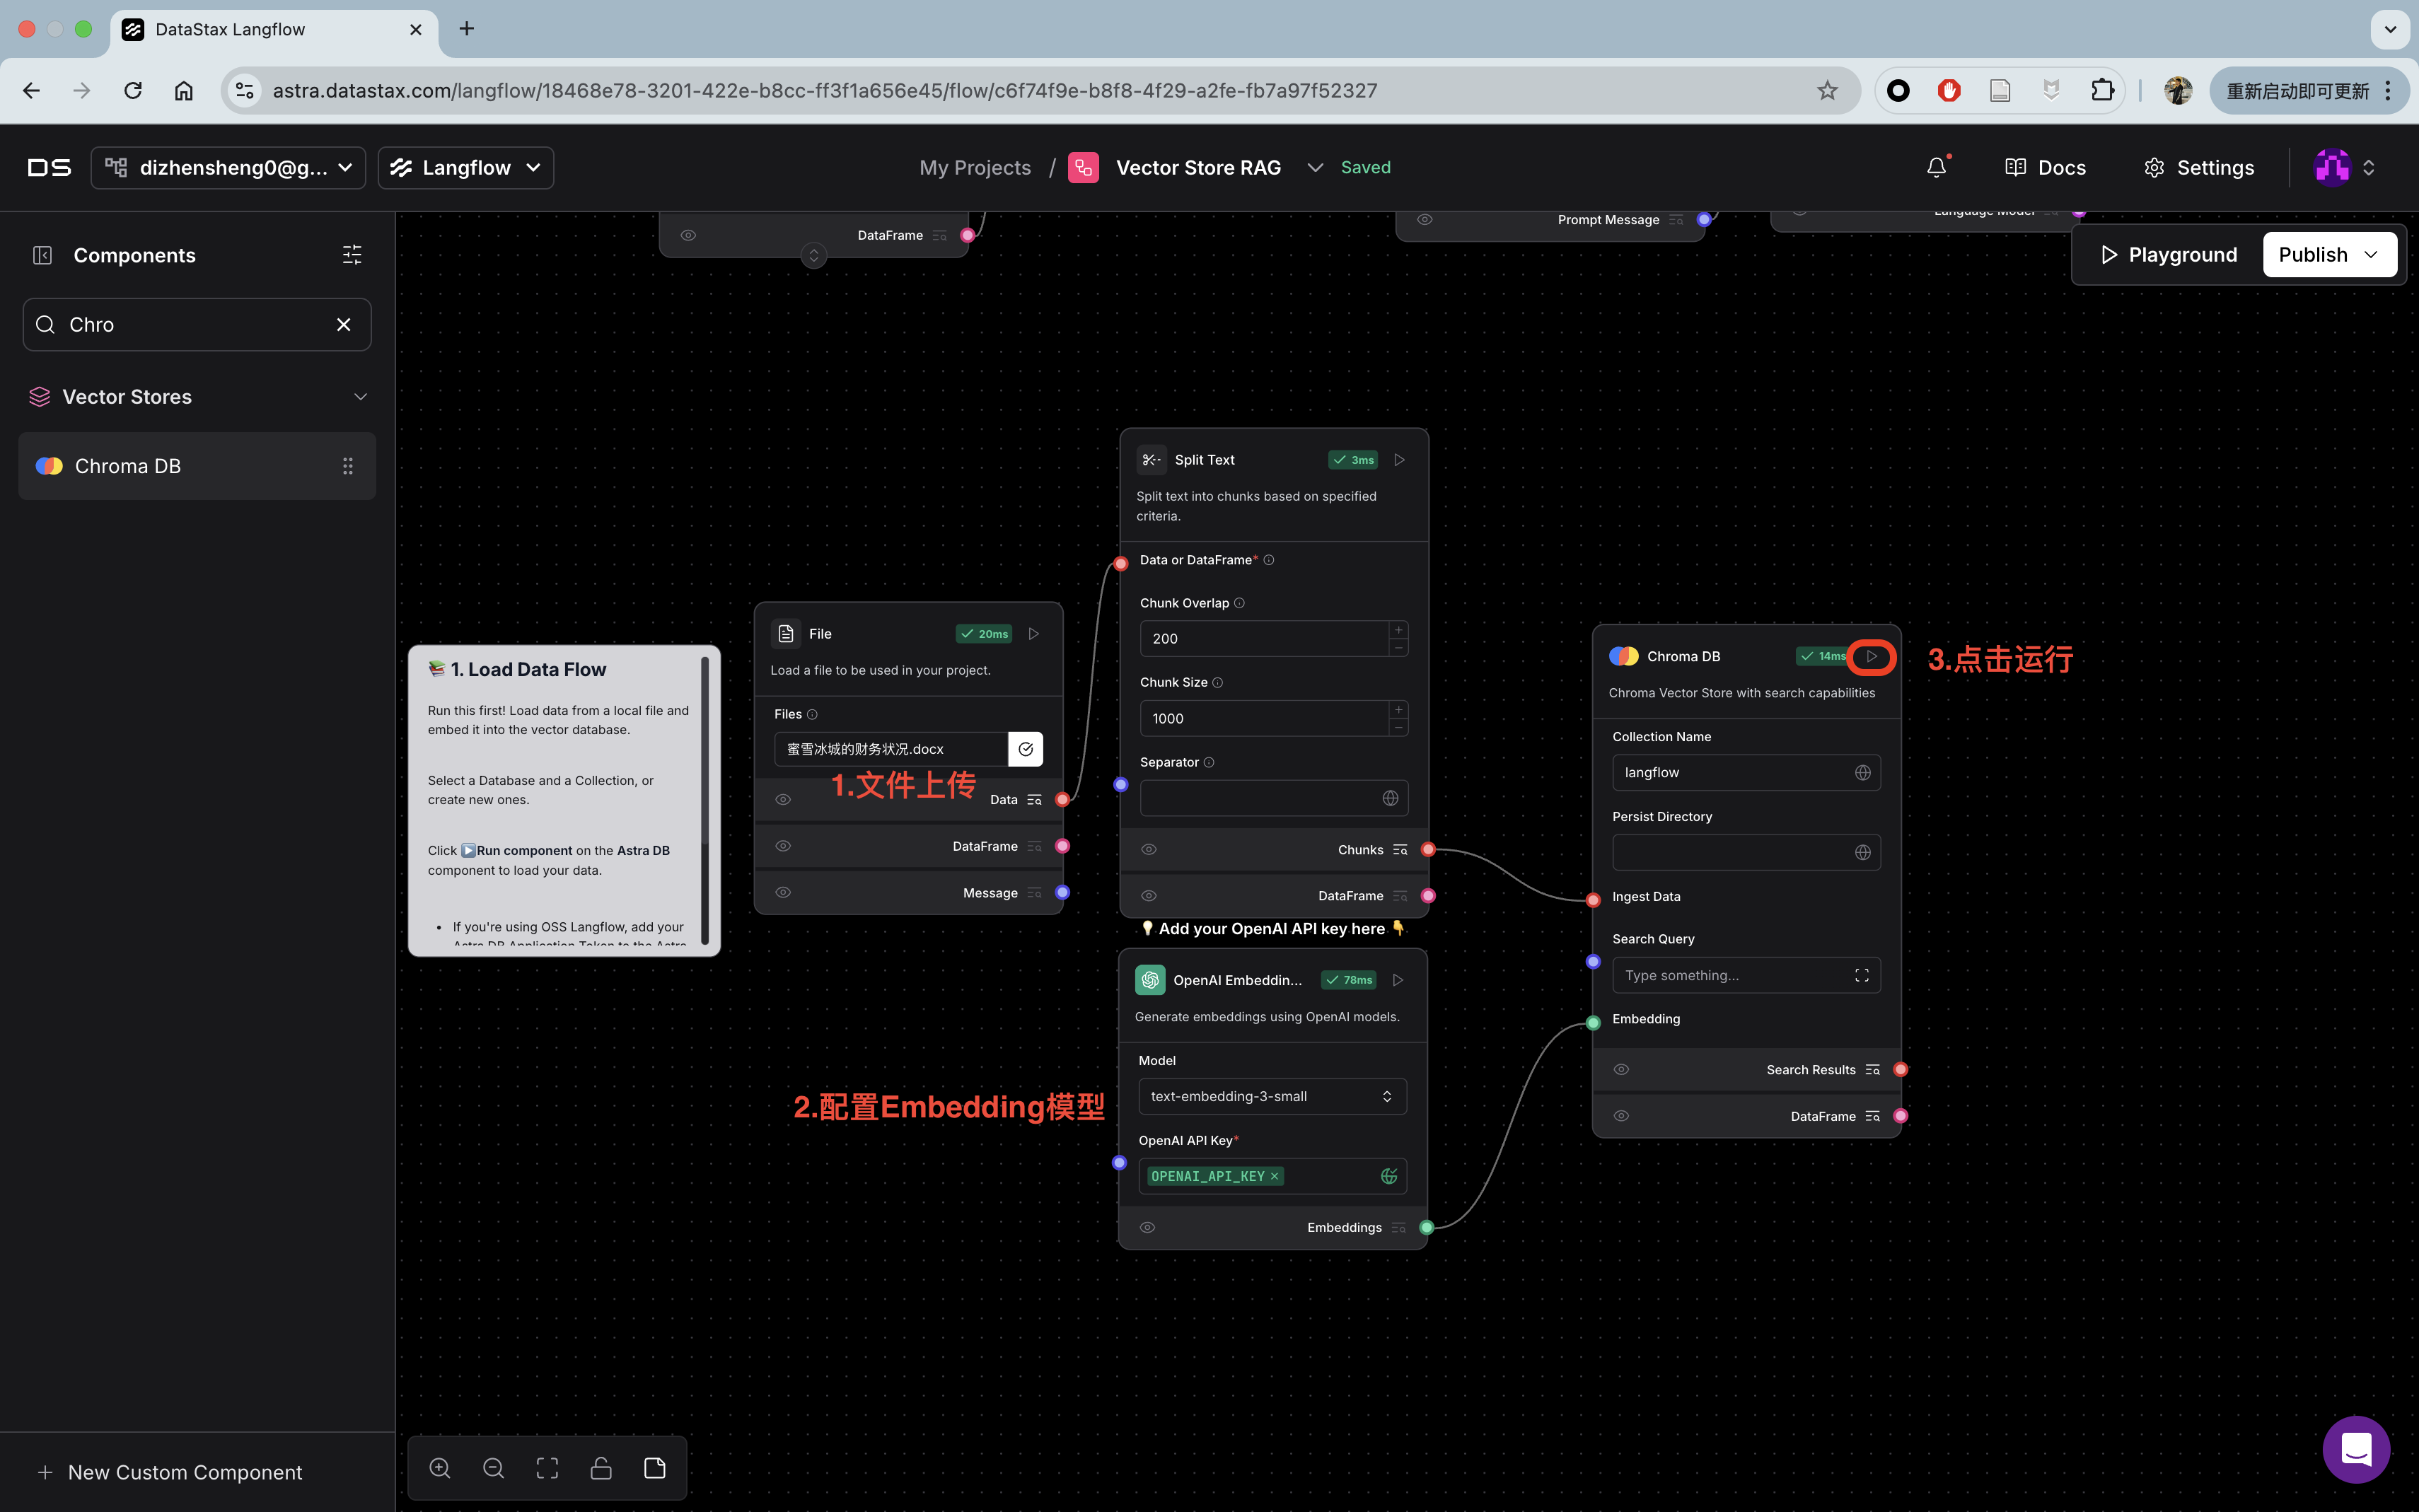The height and width of the screenshot is (1512, 2419).
Task: Collapse the Vector Stores category
Action: [x=360, y=397]
